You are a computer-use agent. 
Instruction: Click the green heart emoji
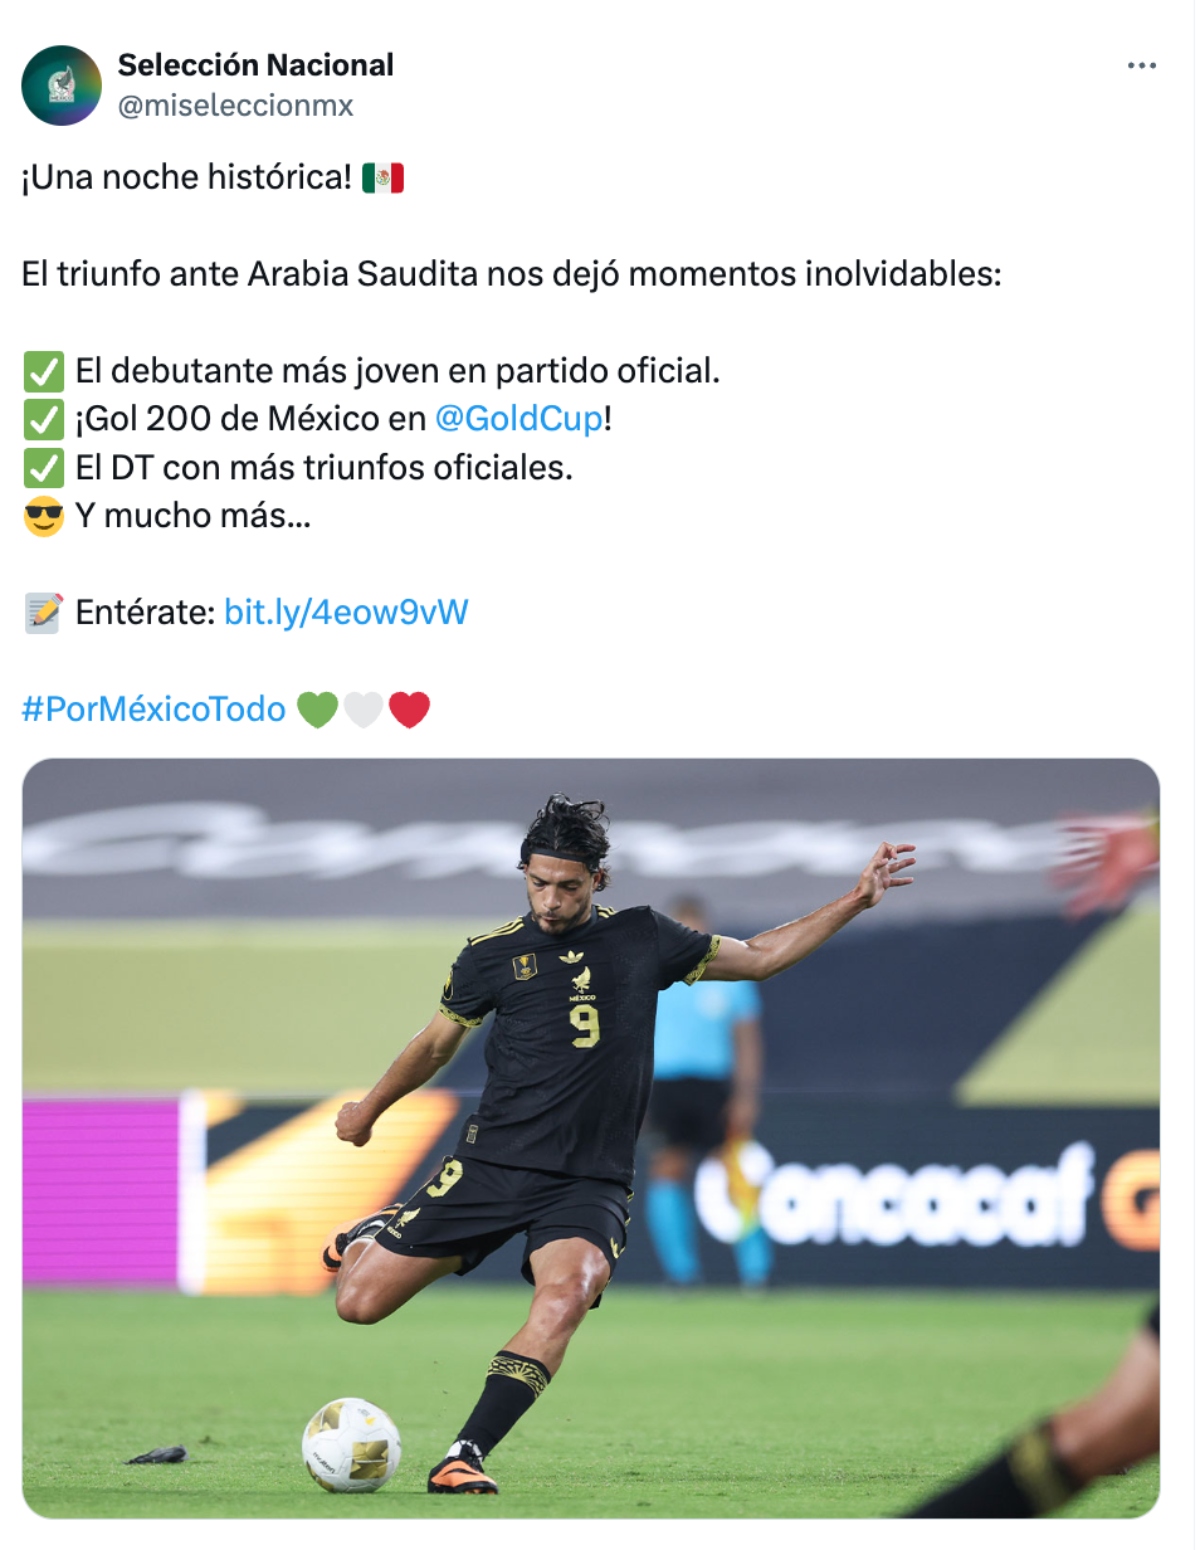tap(318, 709)
